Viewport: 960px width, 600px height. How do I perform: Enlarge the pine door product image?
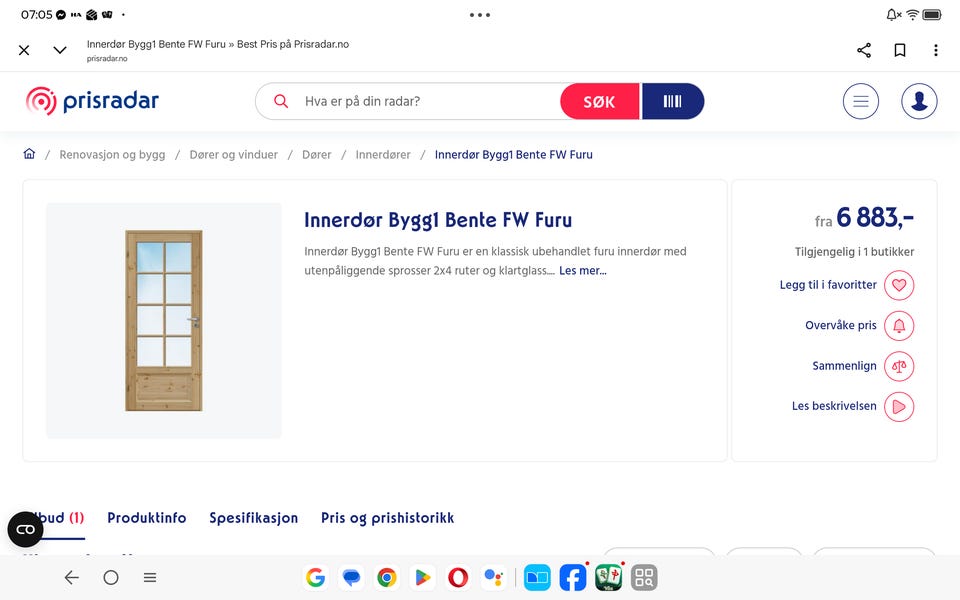(164, 320)
